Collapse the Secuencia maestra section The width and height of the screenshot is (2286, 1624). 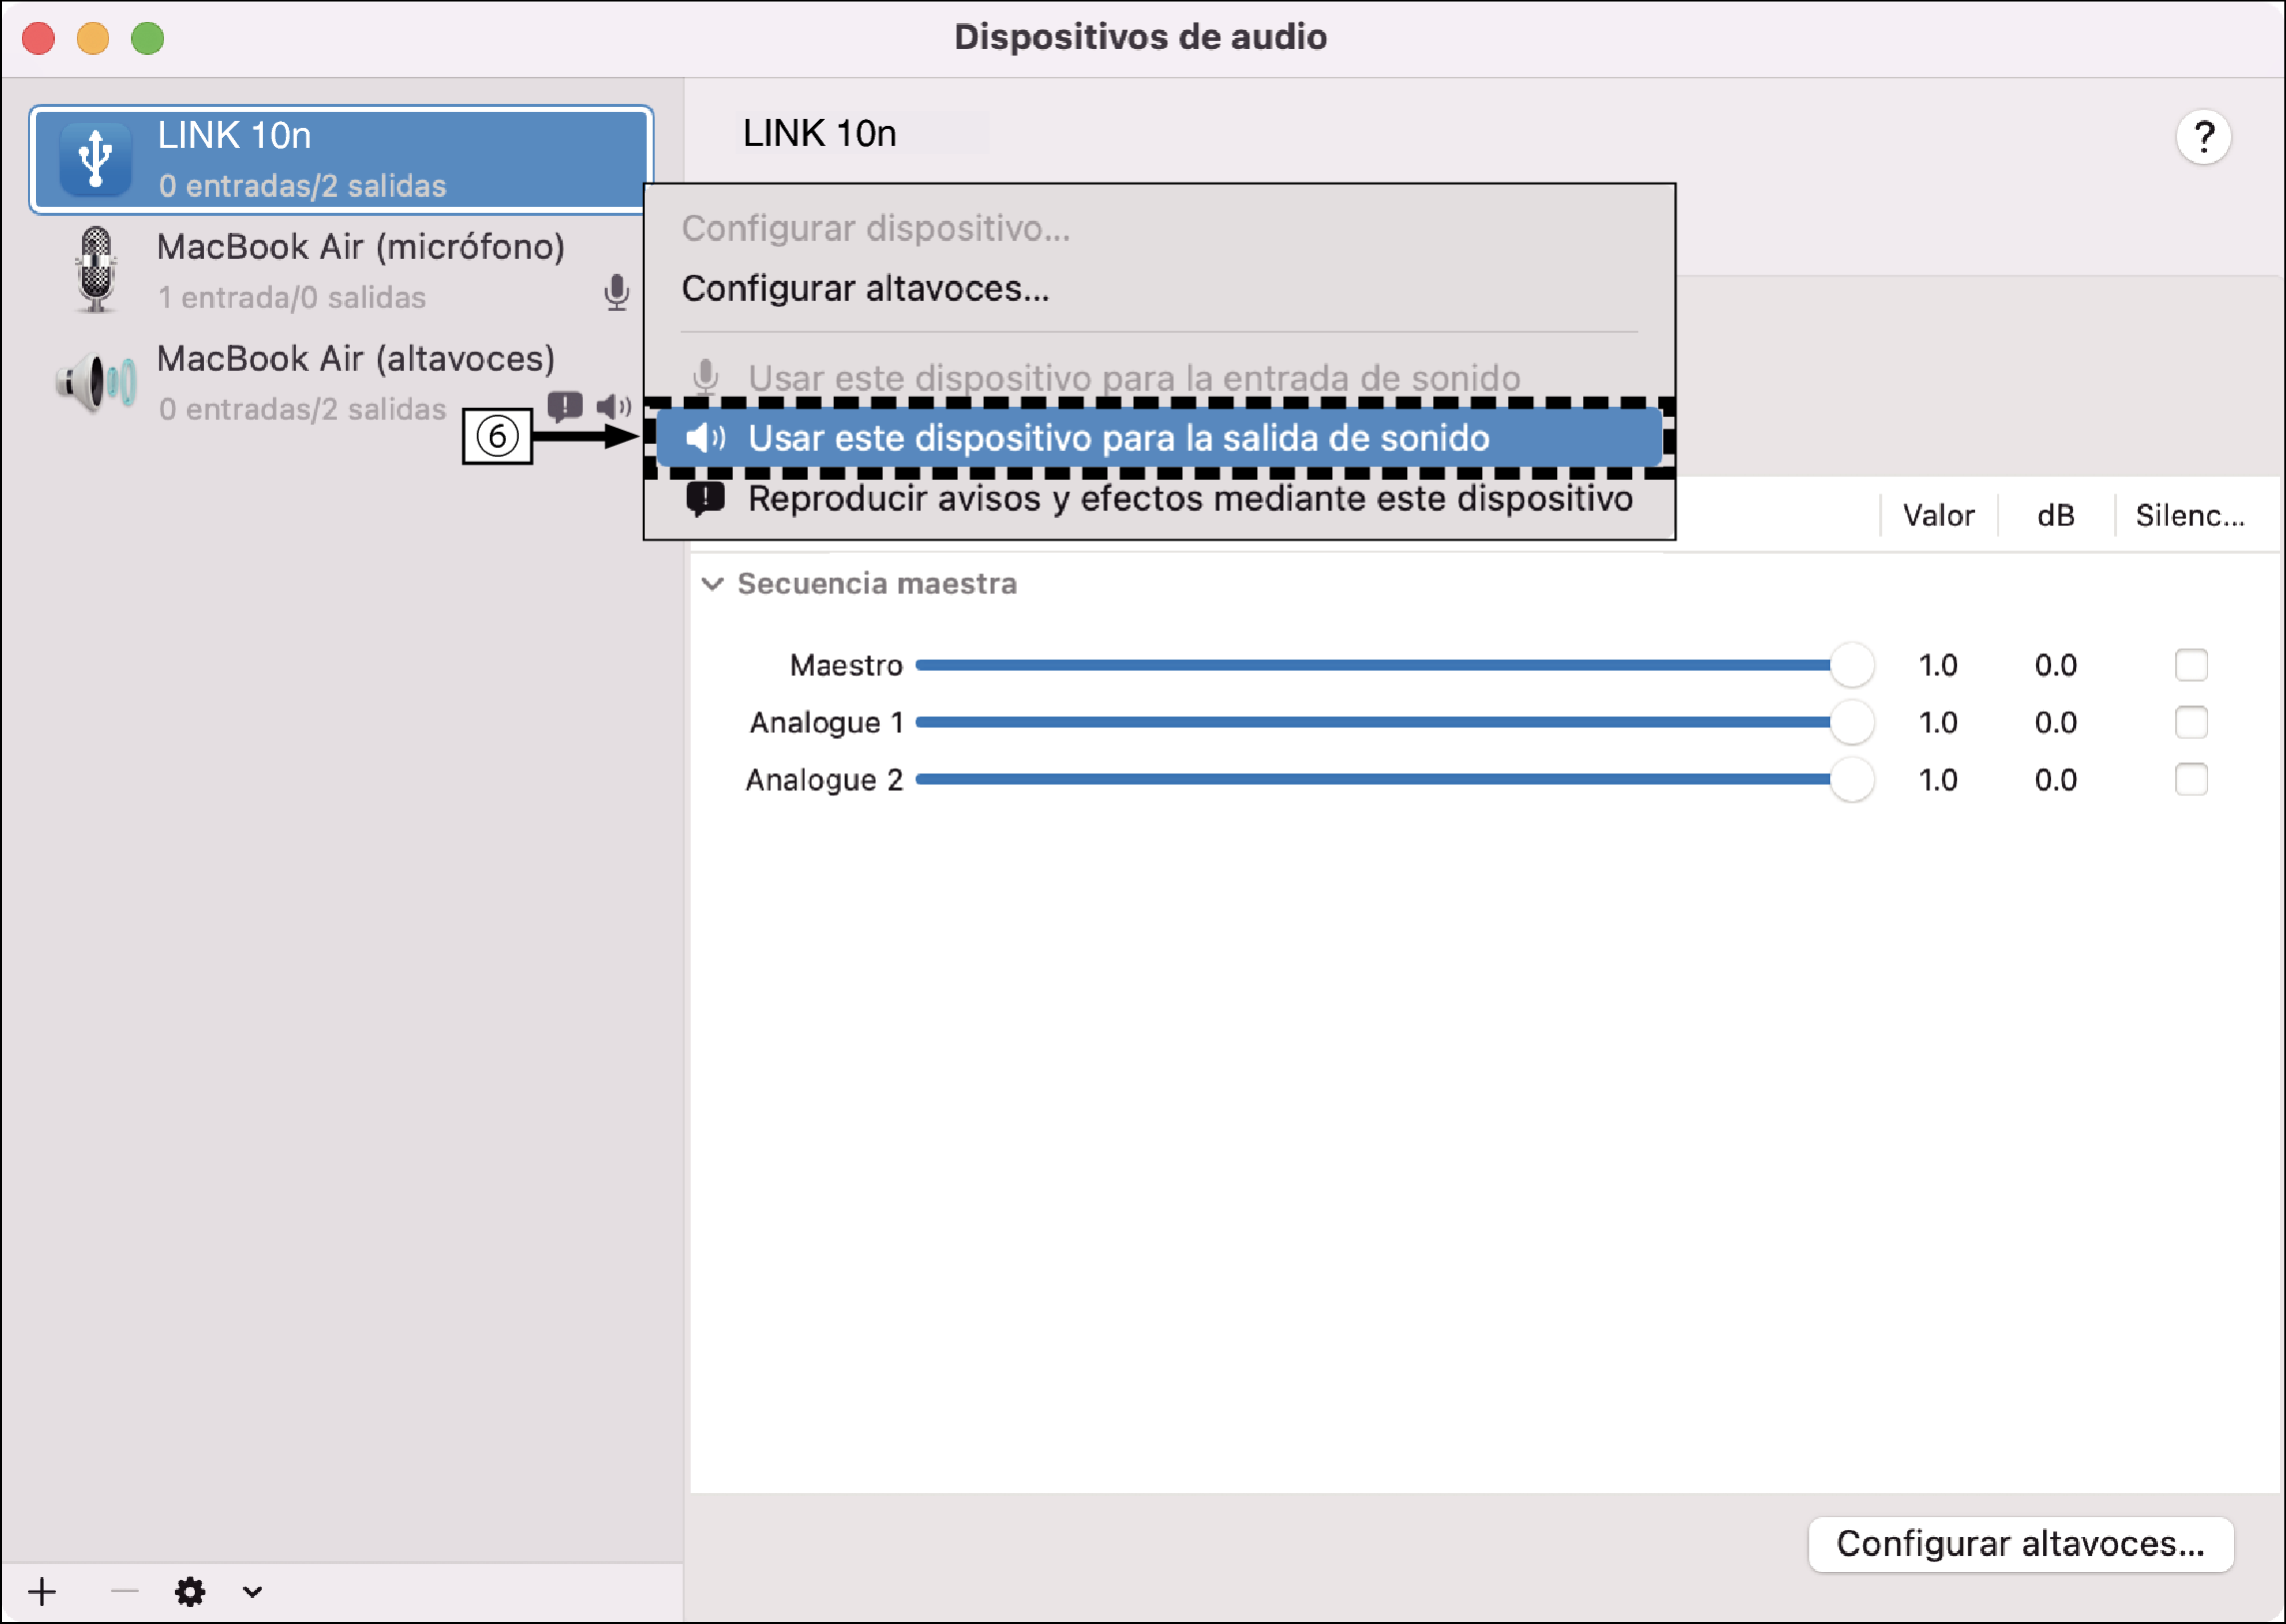point(712,584)
